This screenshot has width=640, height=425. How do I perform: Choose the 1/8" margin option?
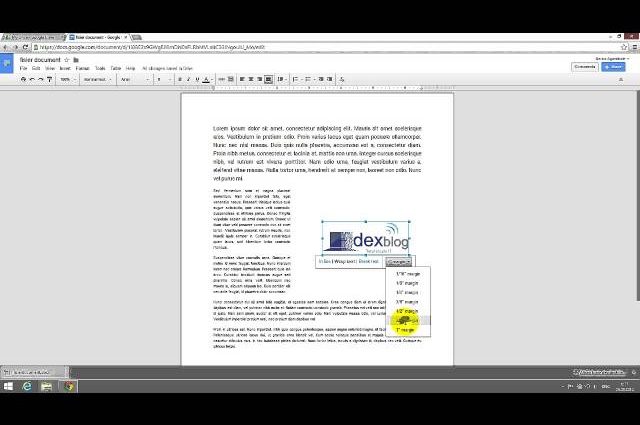[408, 283]
